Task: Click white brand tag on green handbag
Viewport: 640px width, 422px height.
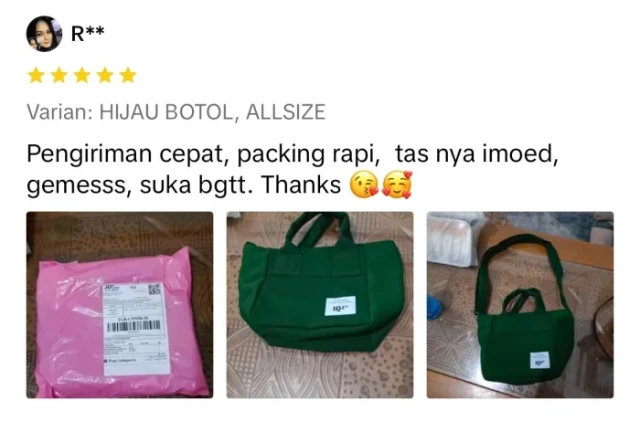Action: click(x=340, y=306)
